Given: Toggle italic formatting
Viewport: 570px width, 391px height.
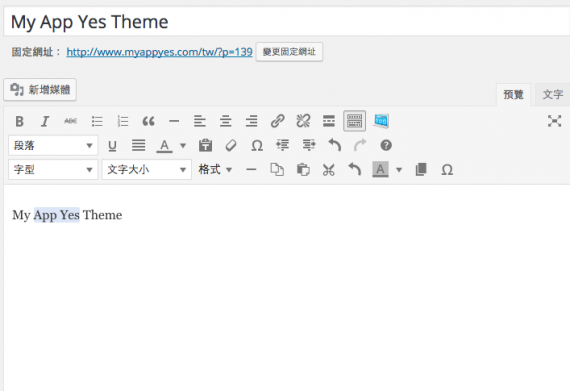Looking at the screenshot, I should [x=45, y=121].
